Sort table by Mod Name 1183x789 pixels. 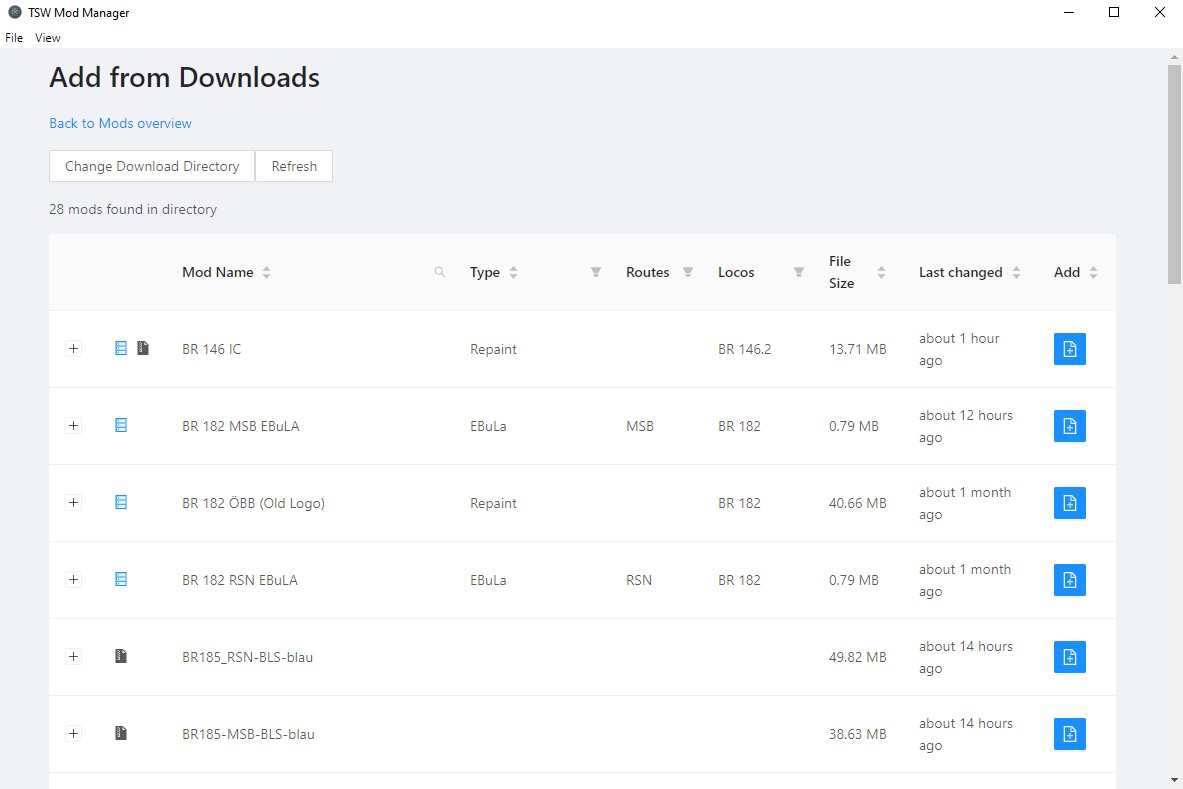[x=266, y=272]
